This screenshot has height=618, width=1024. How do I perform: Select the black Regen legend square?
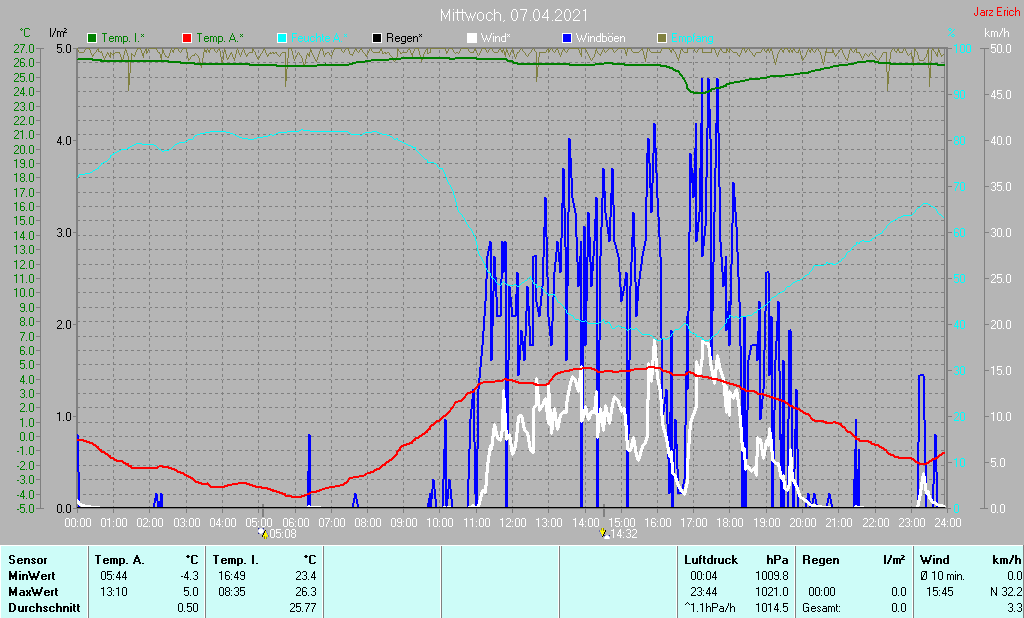coord(376,38)
